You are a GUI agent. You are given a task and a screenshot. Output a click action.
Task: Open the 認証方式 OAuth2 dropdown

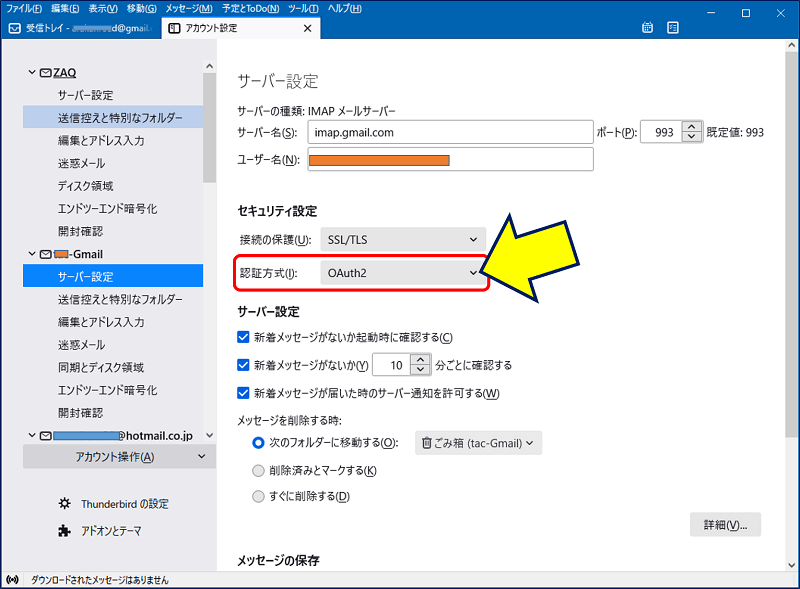click(403, 273)
